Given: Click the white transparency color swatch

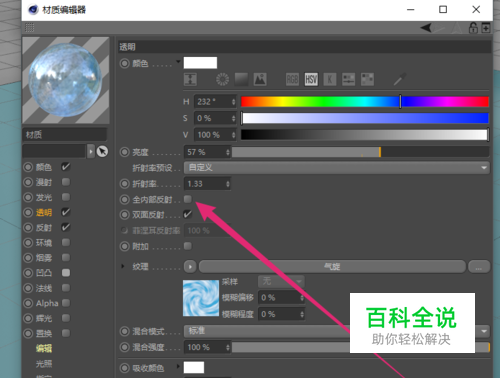Looking at the screenshot, I should click(200, 63).
